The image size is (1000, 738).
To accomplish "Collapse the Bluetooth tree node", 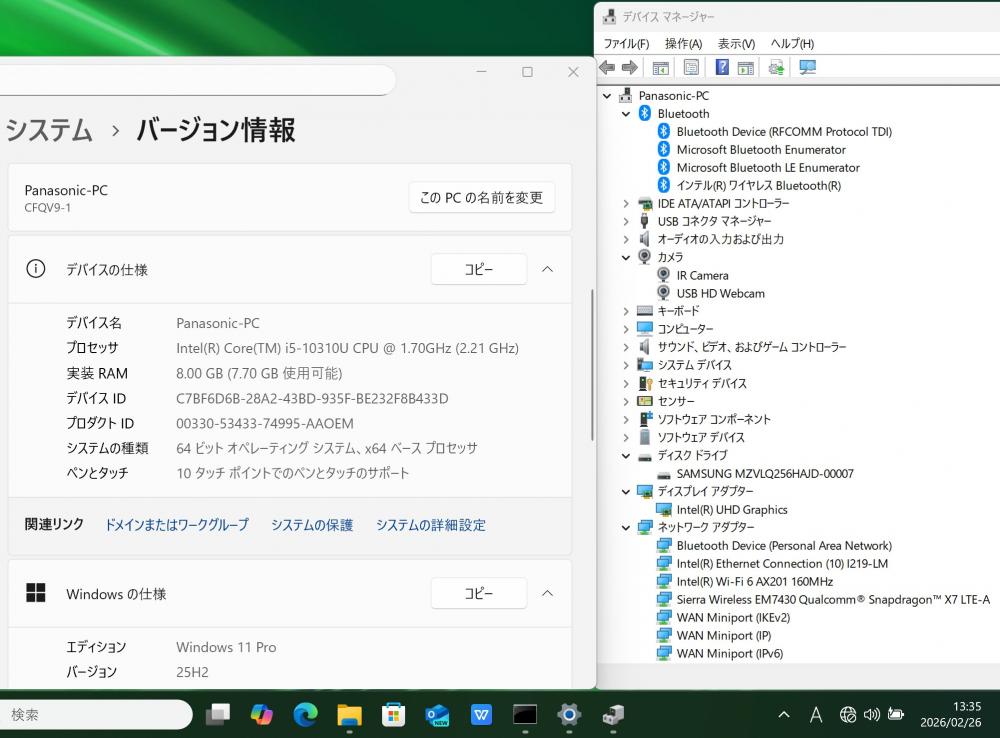I will click(x=626, y=114).
